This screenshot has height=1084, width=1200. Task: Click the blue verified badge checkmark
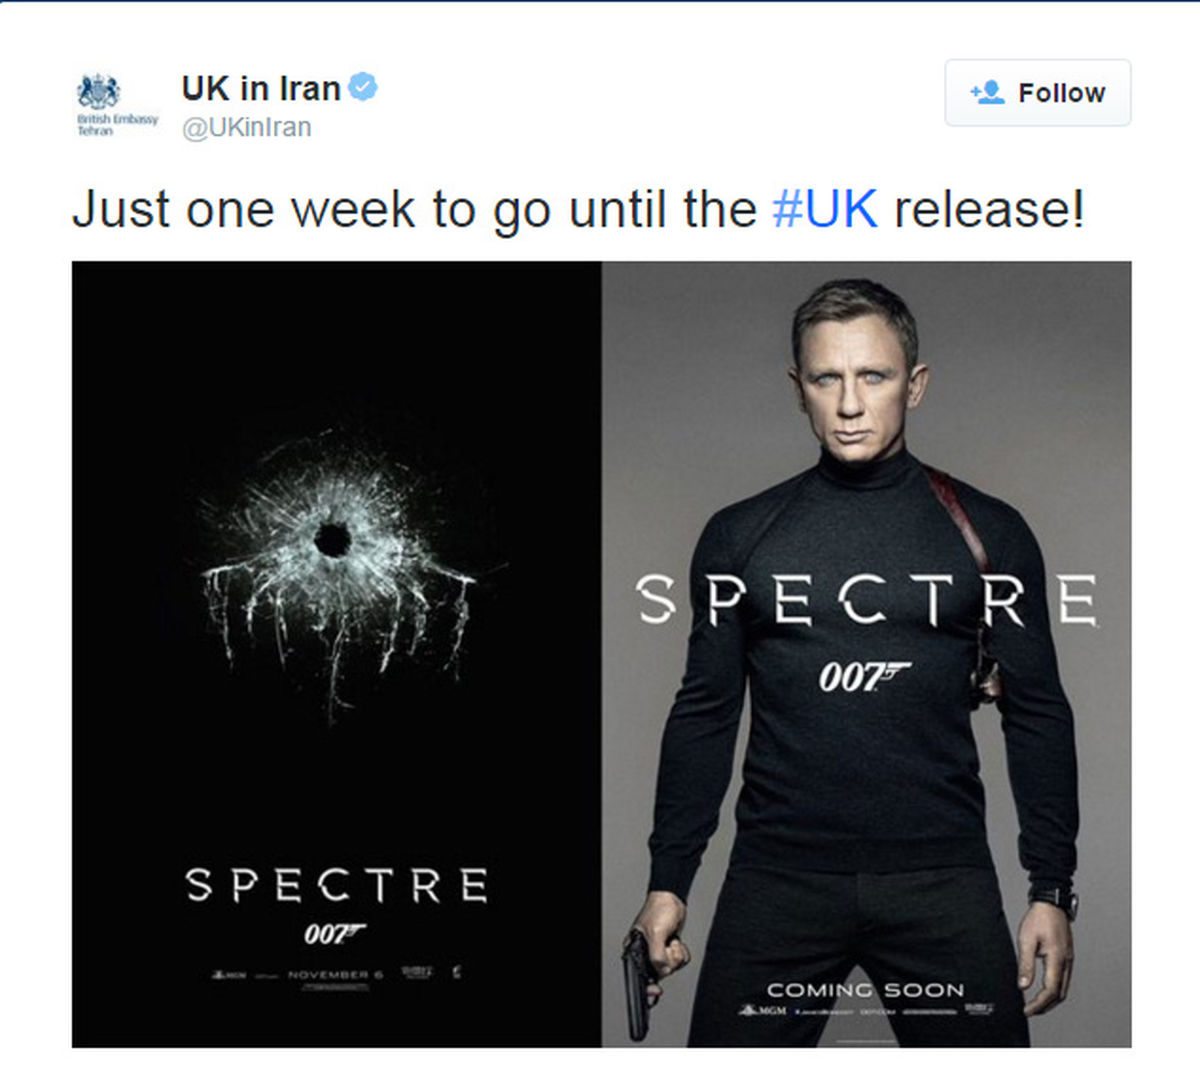362,88
